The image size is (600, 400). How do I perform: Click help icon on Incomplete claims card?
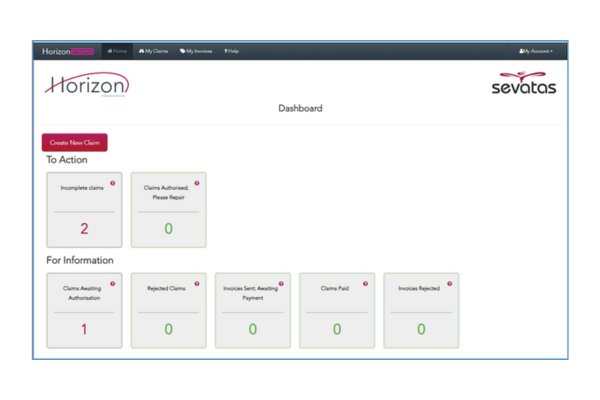click(x=112, y=183)
